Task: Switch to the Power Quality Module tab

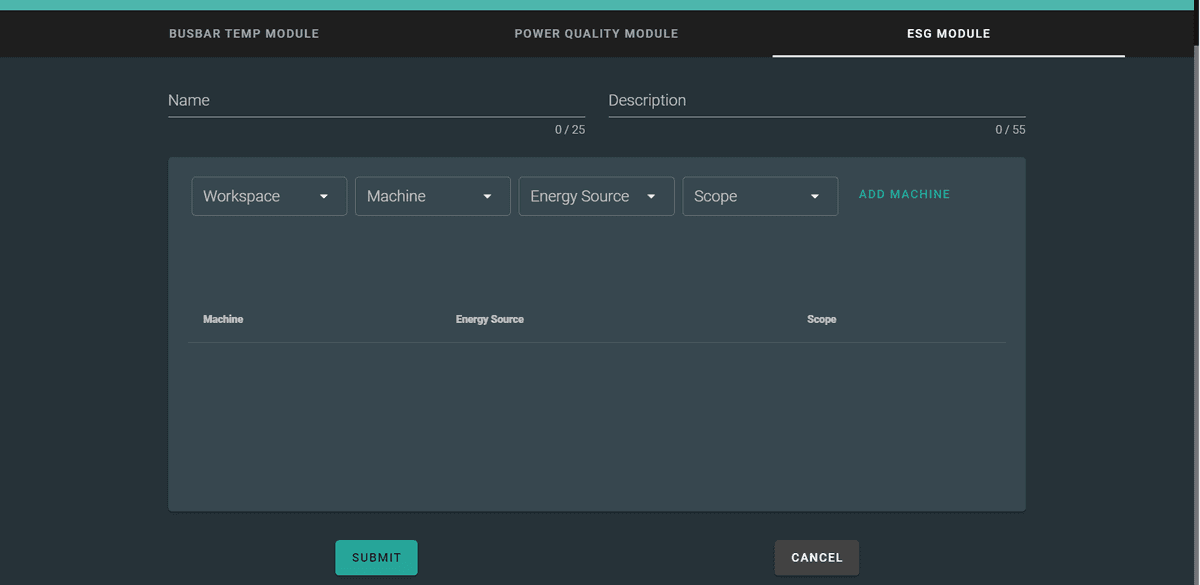Action: click(x=596, y=33)
